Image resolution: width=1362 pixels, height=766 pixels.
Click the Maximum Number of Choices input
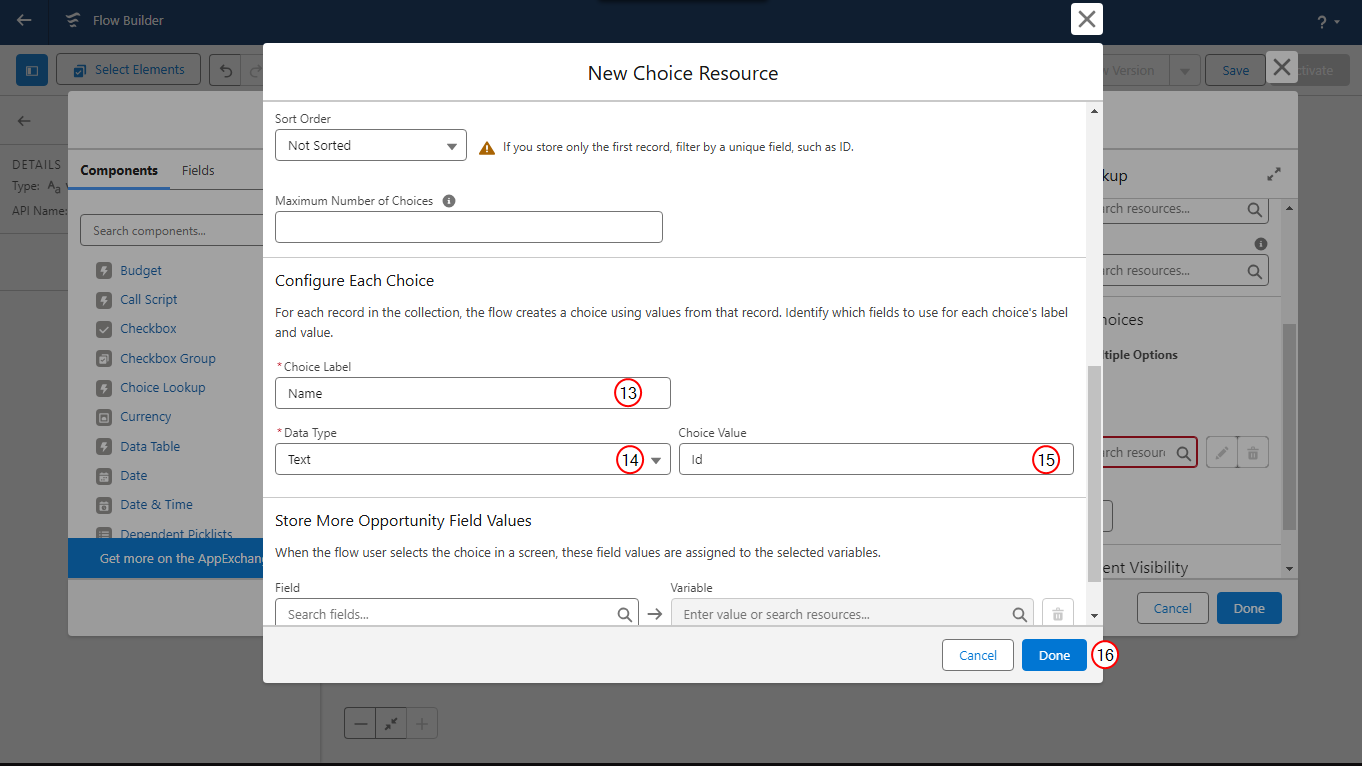[x=469, y=227]
